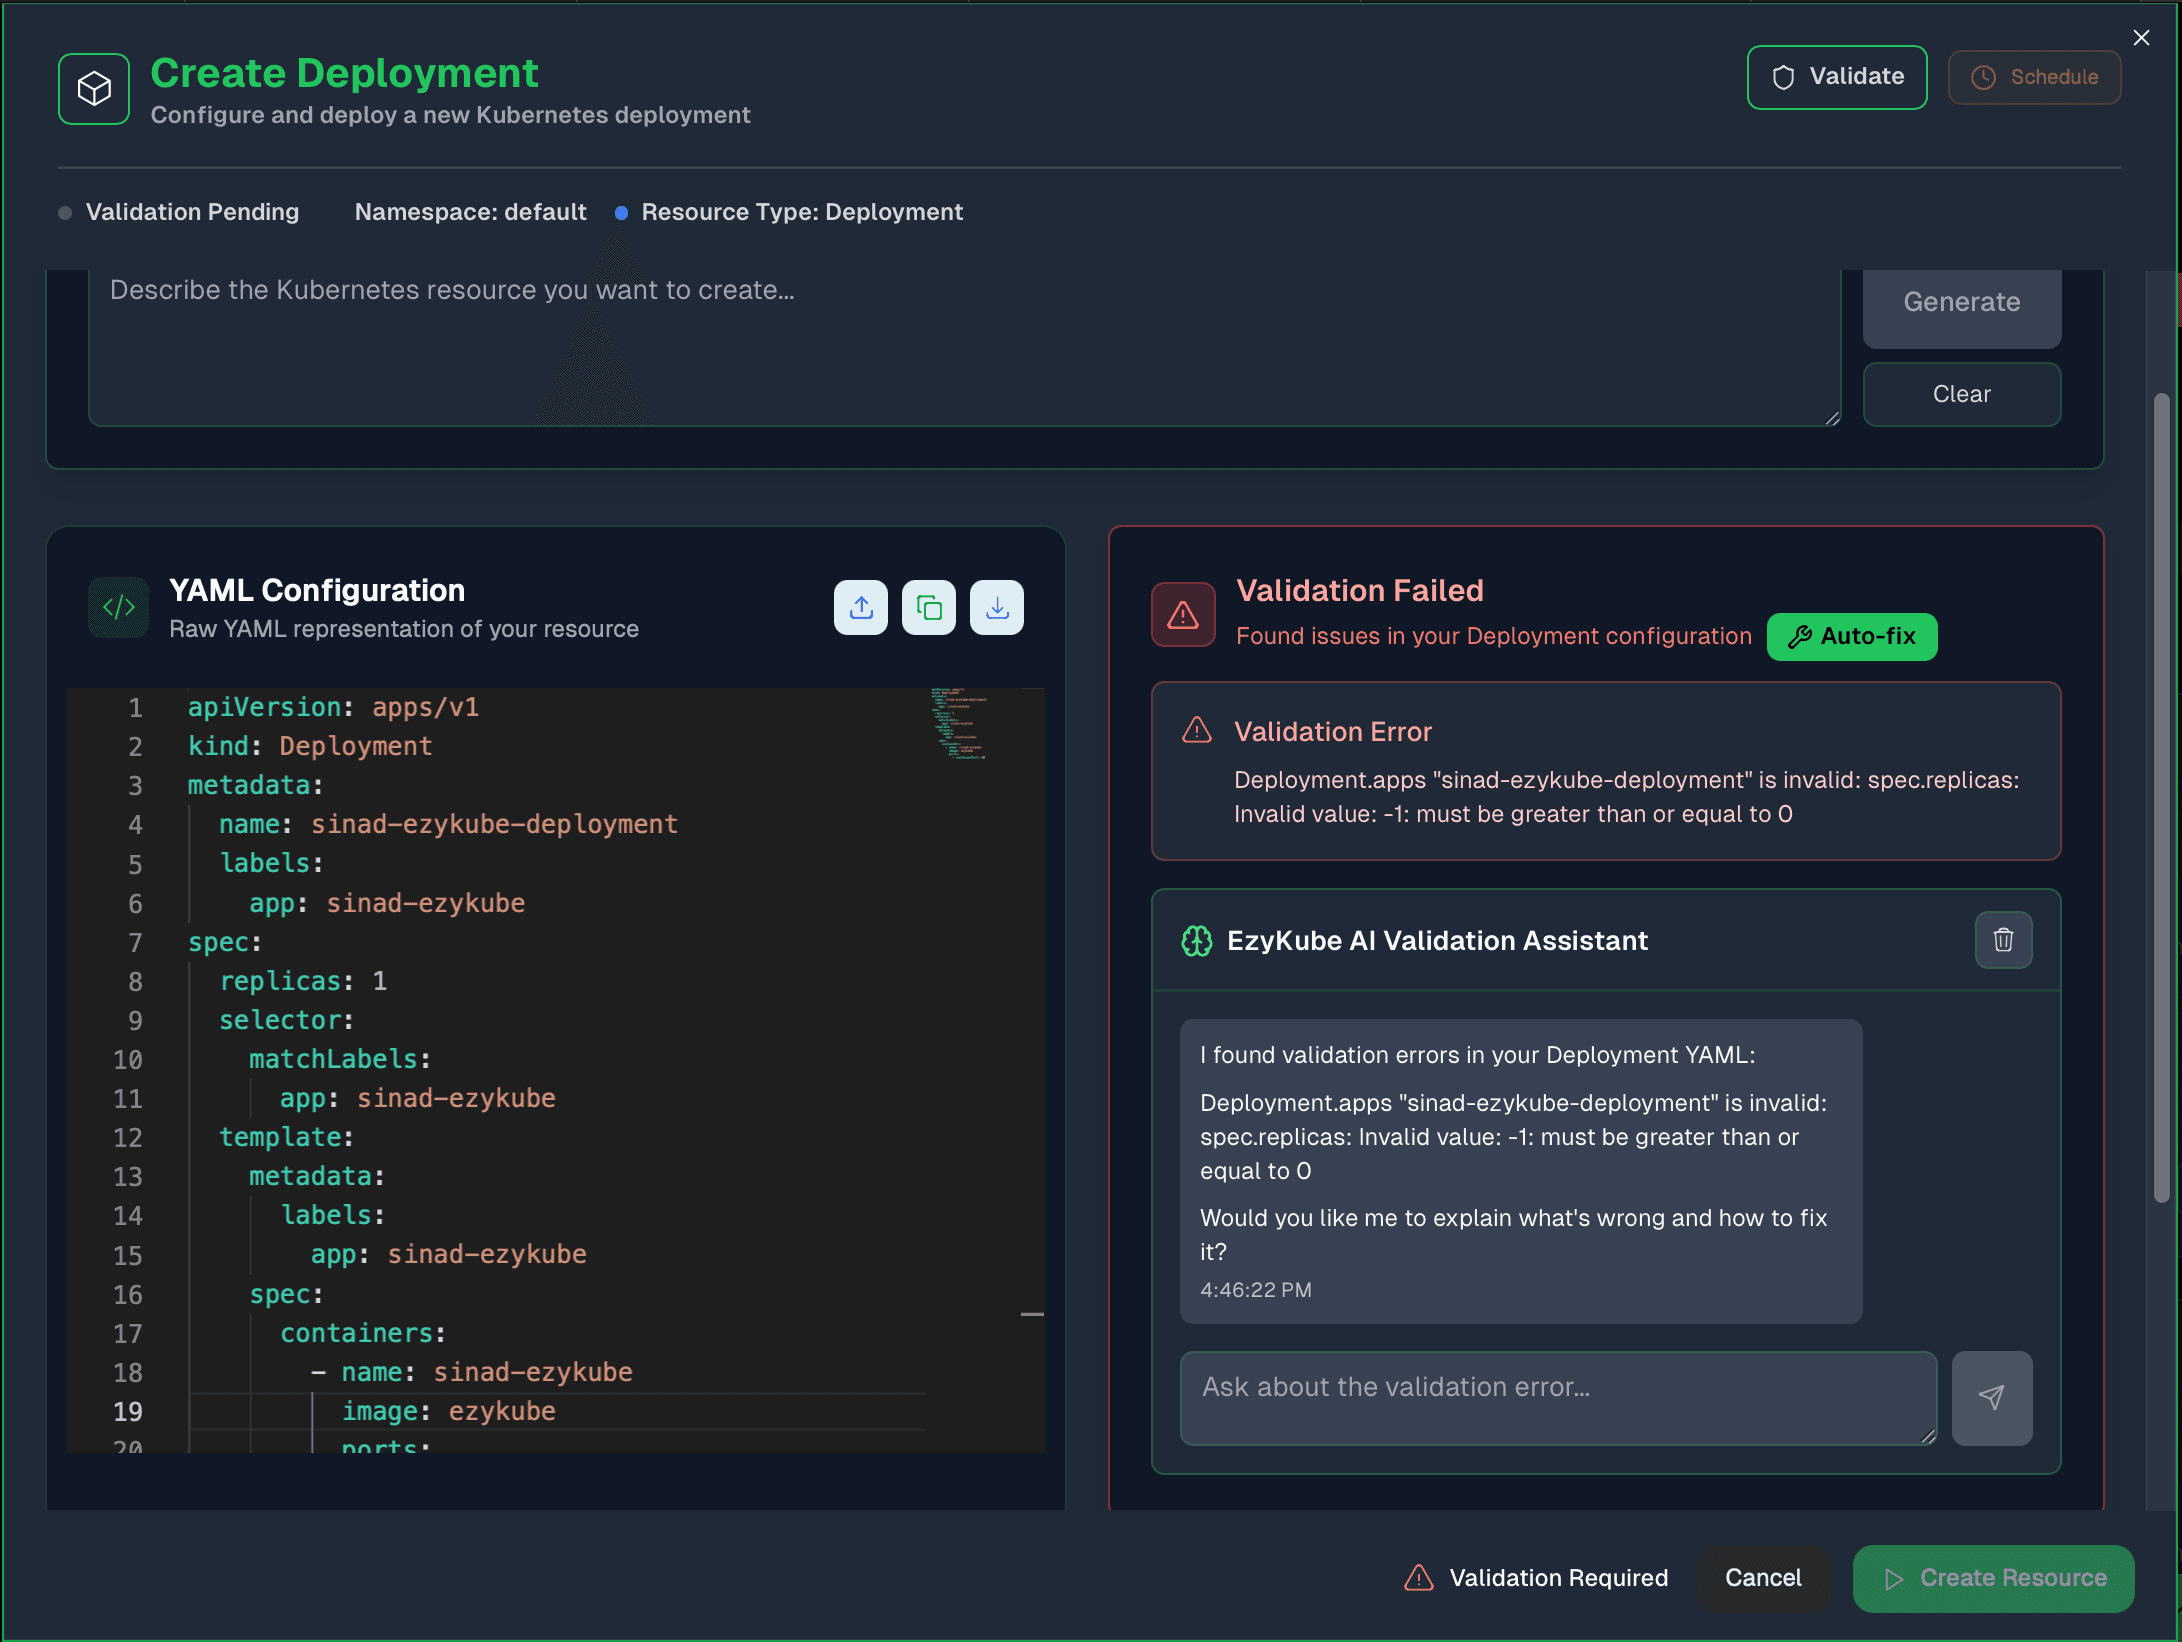Click the deployment cube icon in header

coord(94,89)
